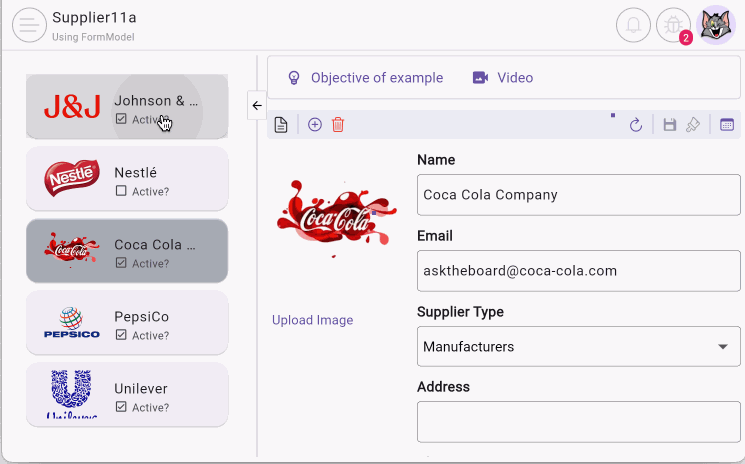The width and height of the screenshot is (745, 464).
Task: Toggle the Active checkbox for Unilever
Action: (121, 407)
